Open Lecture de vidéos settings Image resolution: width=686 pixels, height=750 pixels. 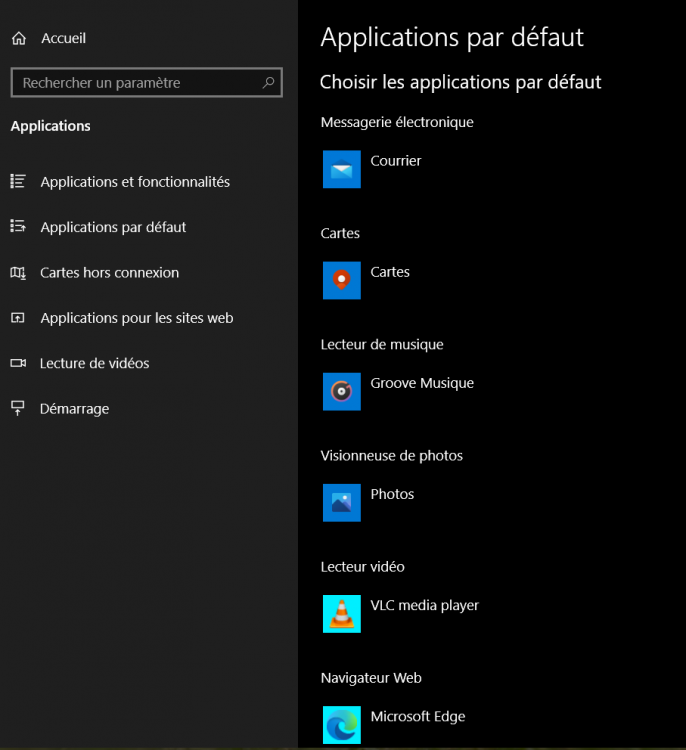click(95, 364)
